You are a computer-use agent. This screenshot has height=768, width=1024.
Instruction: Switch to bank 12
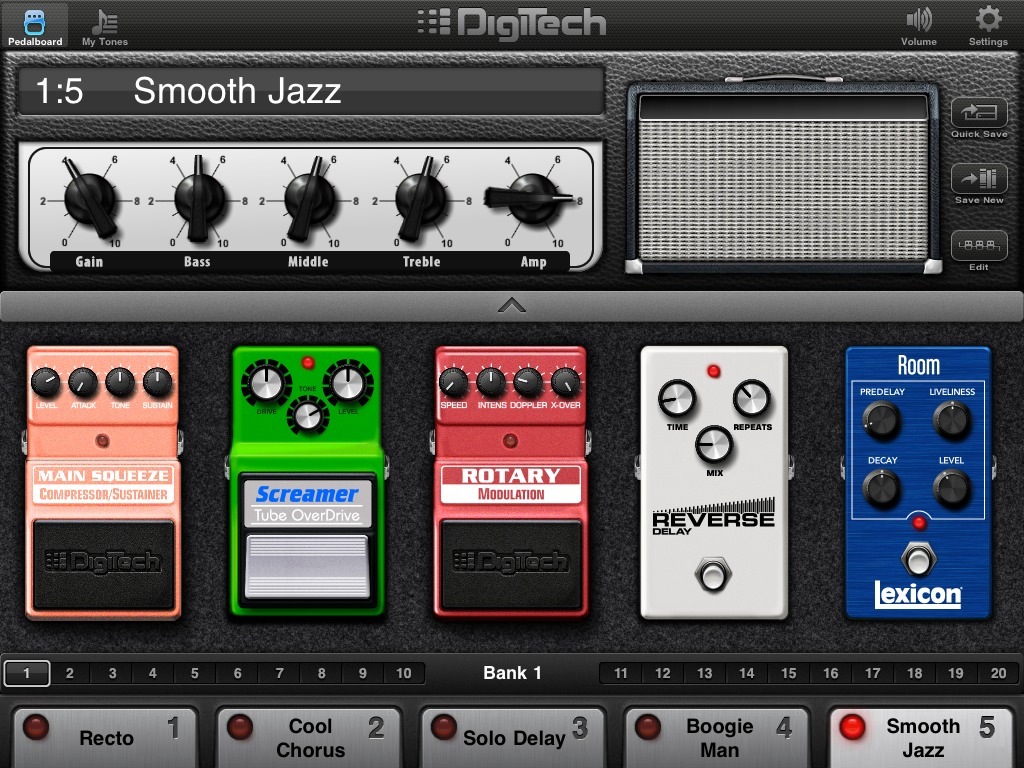[x=662, y=673]
